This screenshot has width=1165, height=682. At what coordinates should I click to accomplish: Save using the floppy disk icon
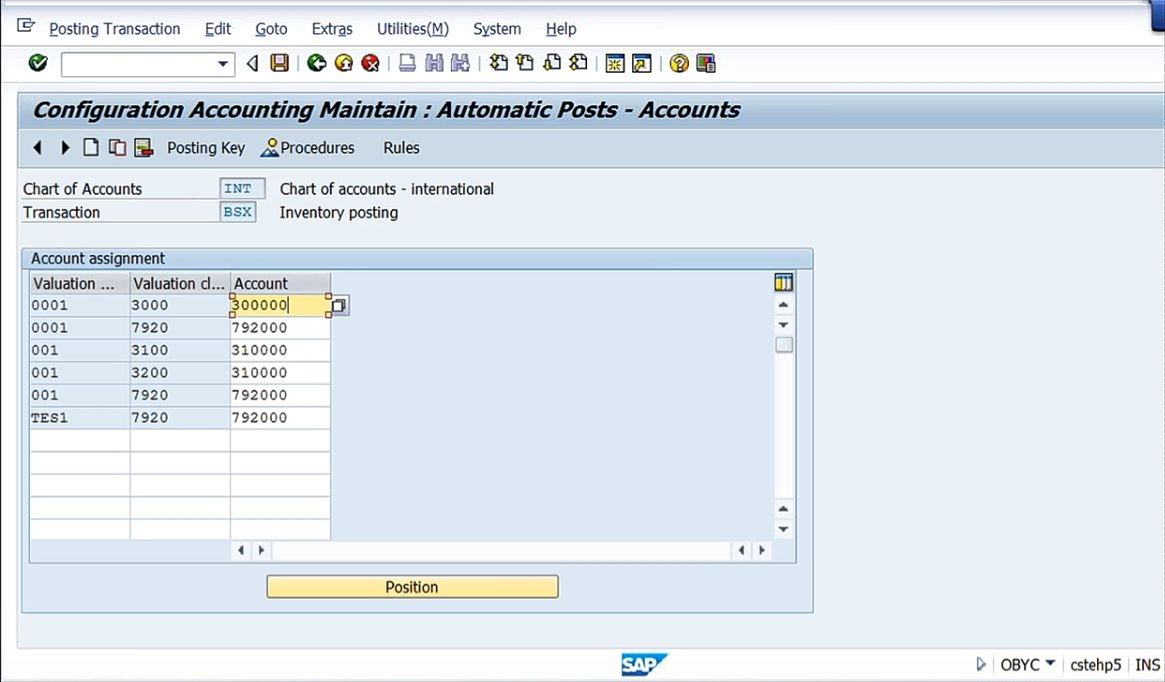click(x=279, y=63)
